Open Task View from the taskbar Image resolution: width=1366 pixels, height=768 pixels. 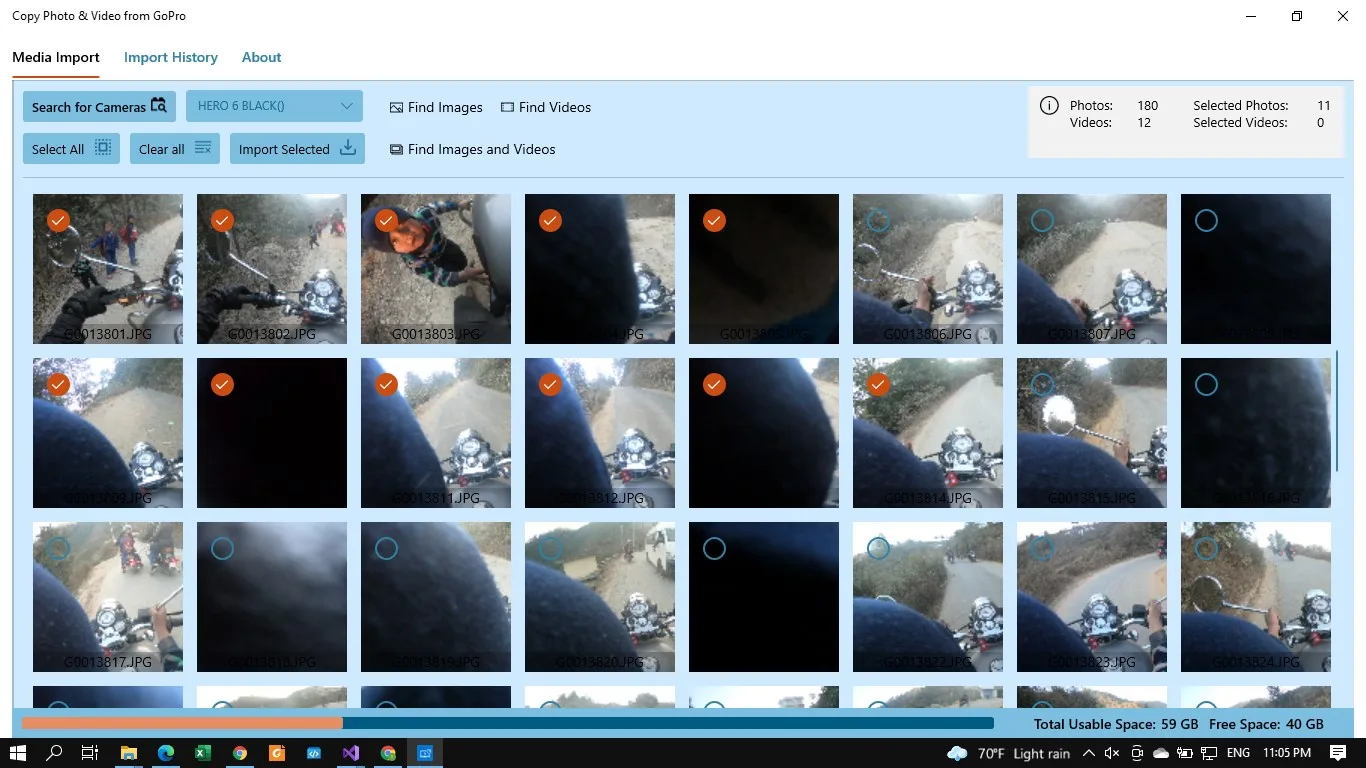coord(90,753)
